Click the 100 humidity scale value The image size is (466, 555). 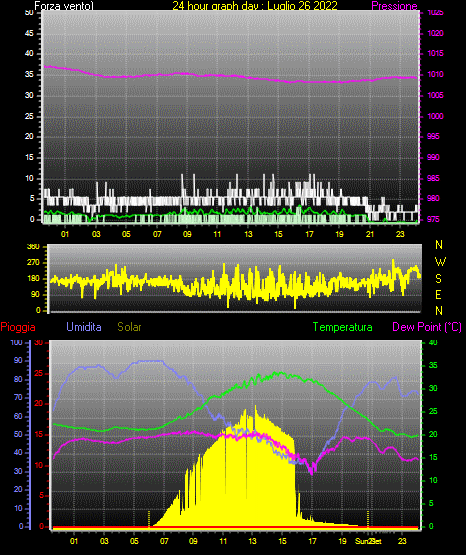click(x=17, y=342)
